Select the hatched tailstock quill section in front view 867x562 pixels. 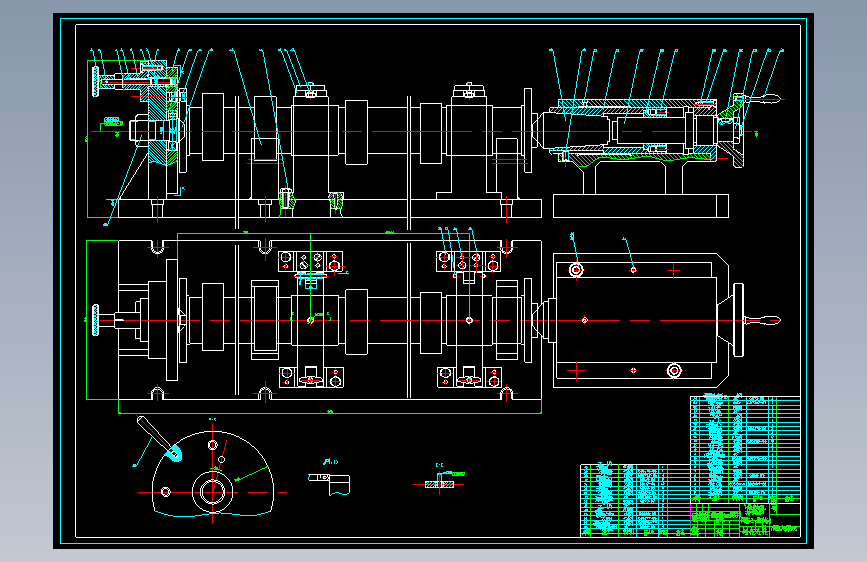(636, 131)
